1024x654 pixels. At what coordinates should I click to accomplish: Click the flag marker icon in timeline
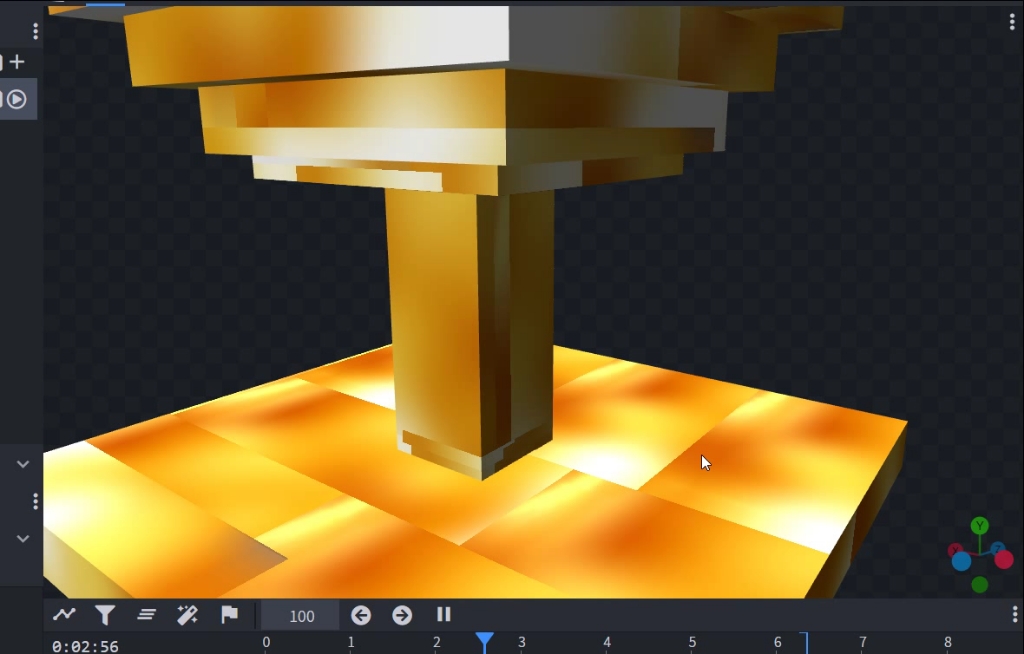[229, 615]
